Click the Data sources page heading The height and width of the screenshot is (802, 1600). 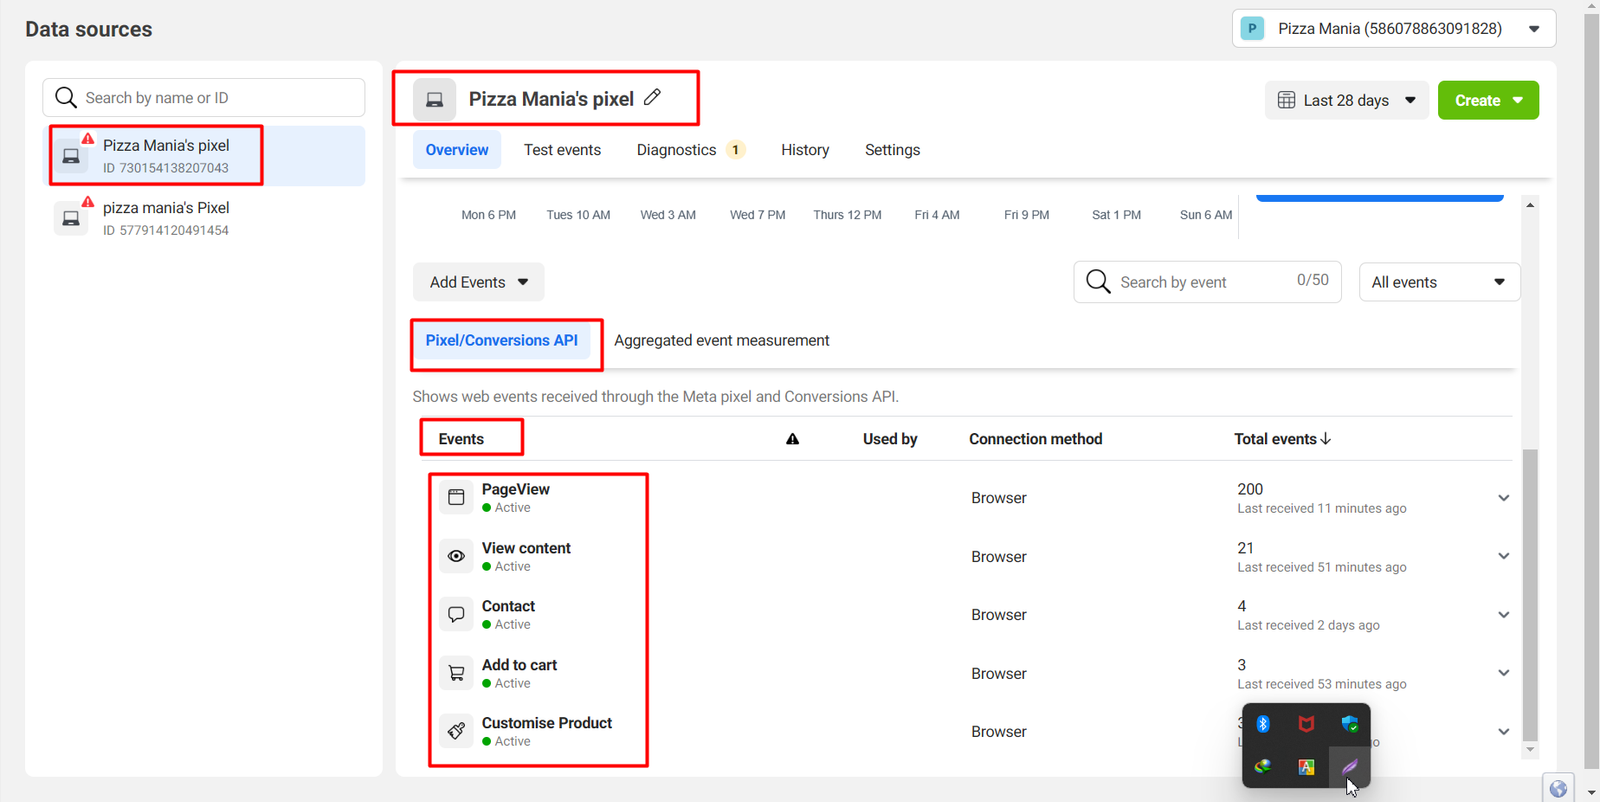[89, 29]
